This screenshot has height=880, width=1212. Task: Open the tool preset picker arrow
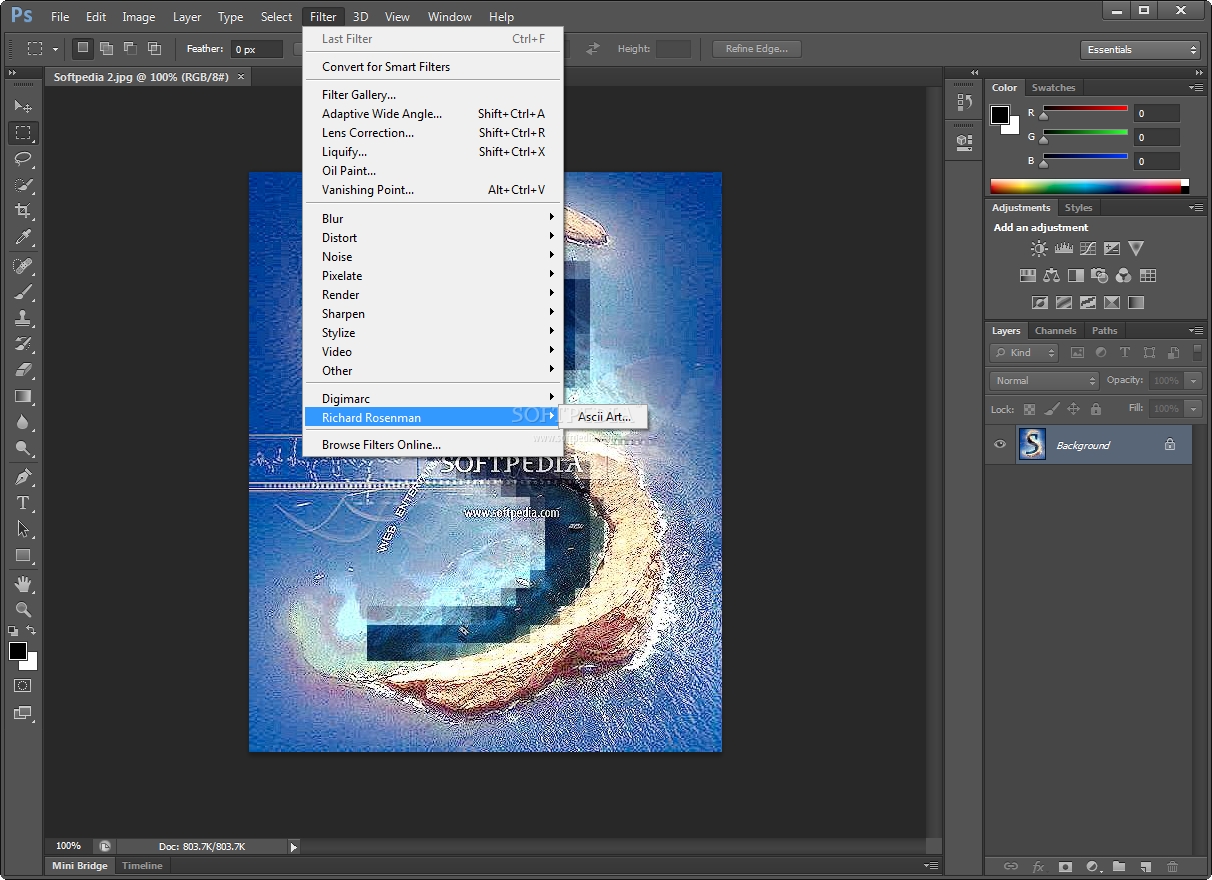[x=56, y=49]
